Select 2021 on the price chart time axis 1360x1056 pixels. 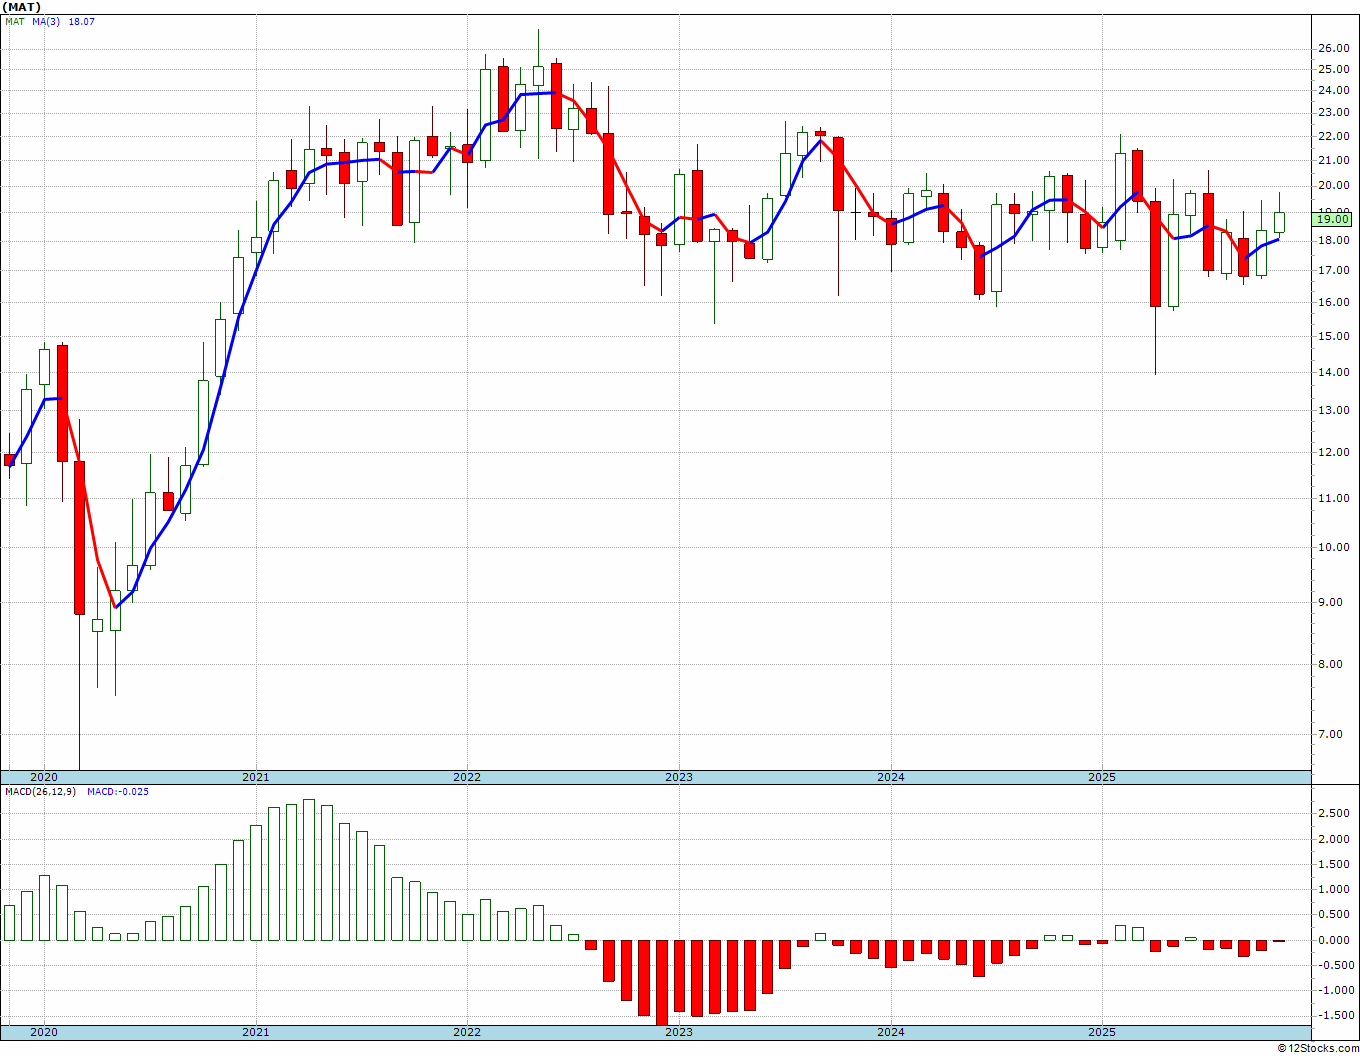click(x=255, y=777)
